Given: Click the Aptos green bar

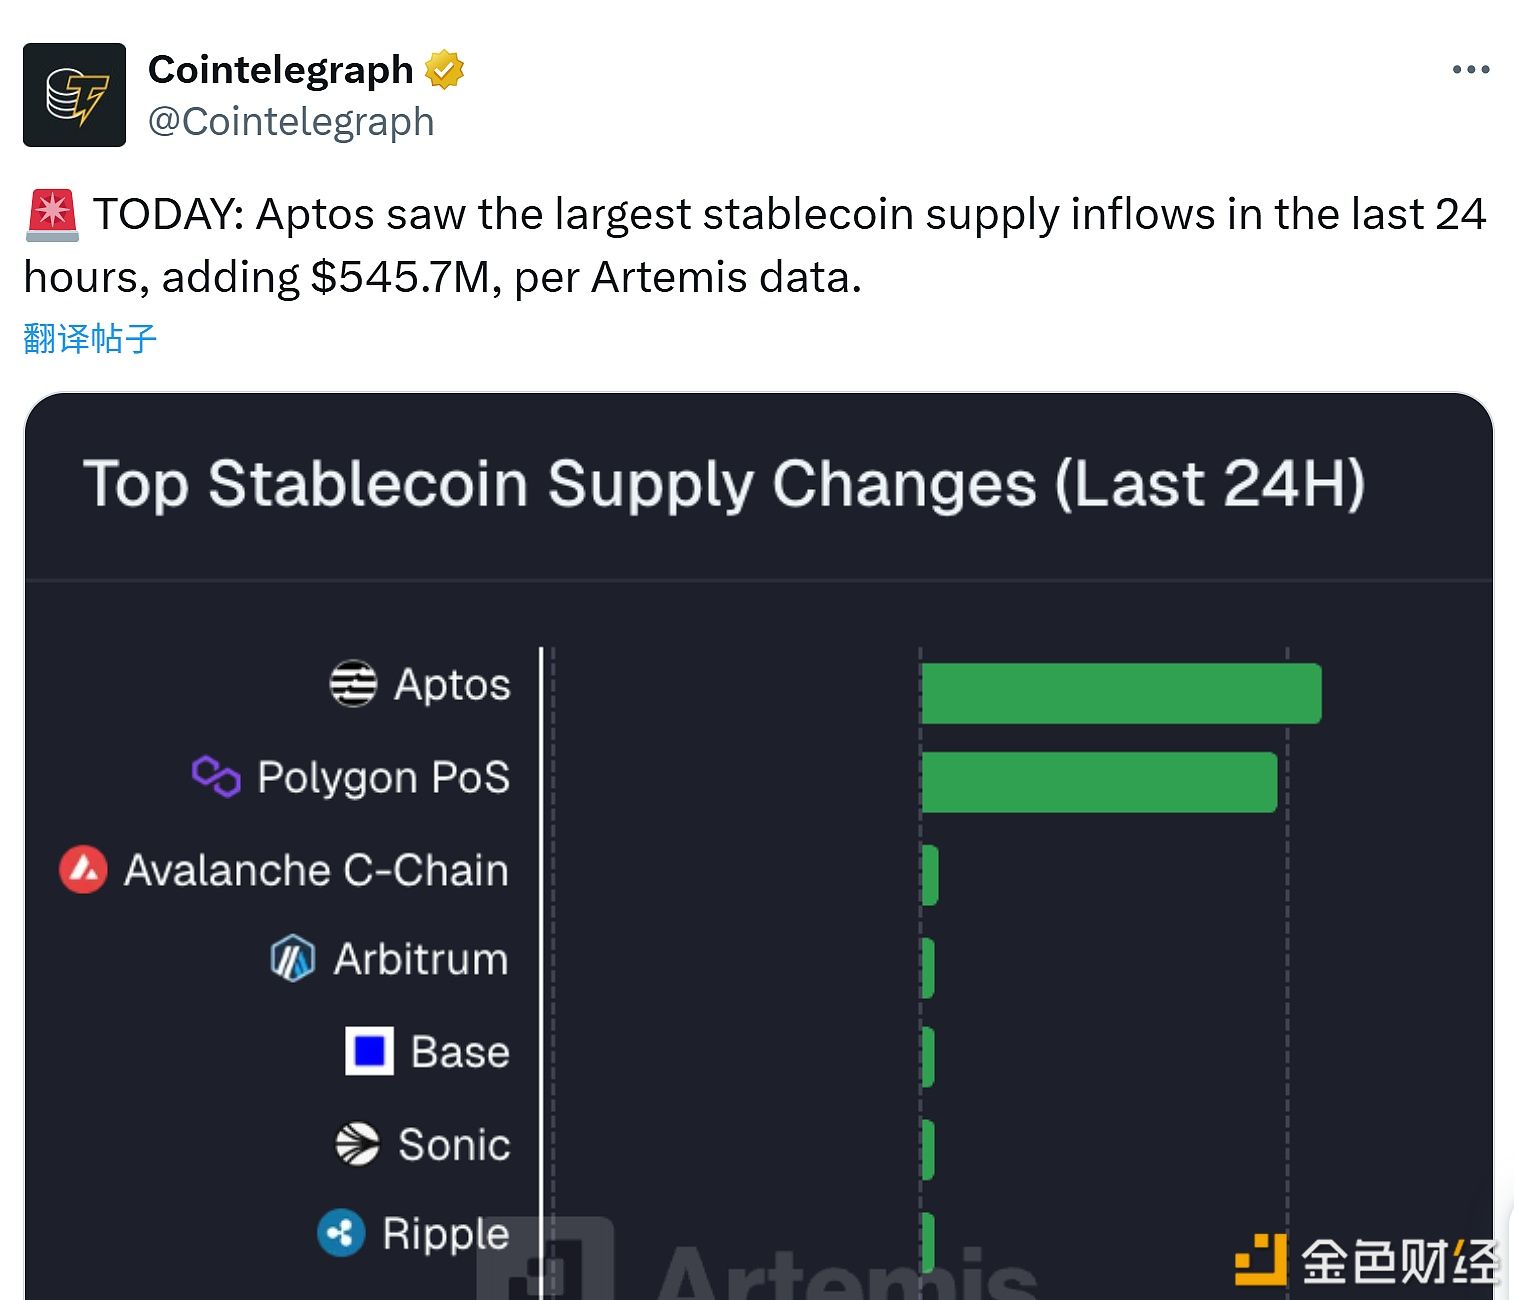Looking at the screenshot, I should pos(1120,693).
